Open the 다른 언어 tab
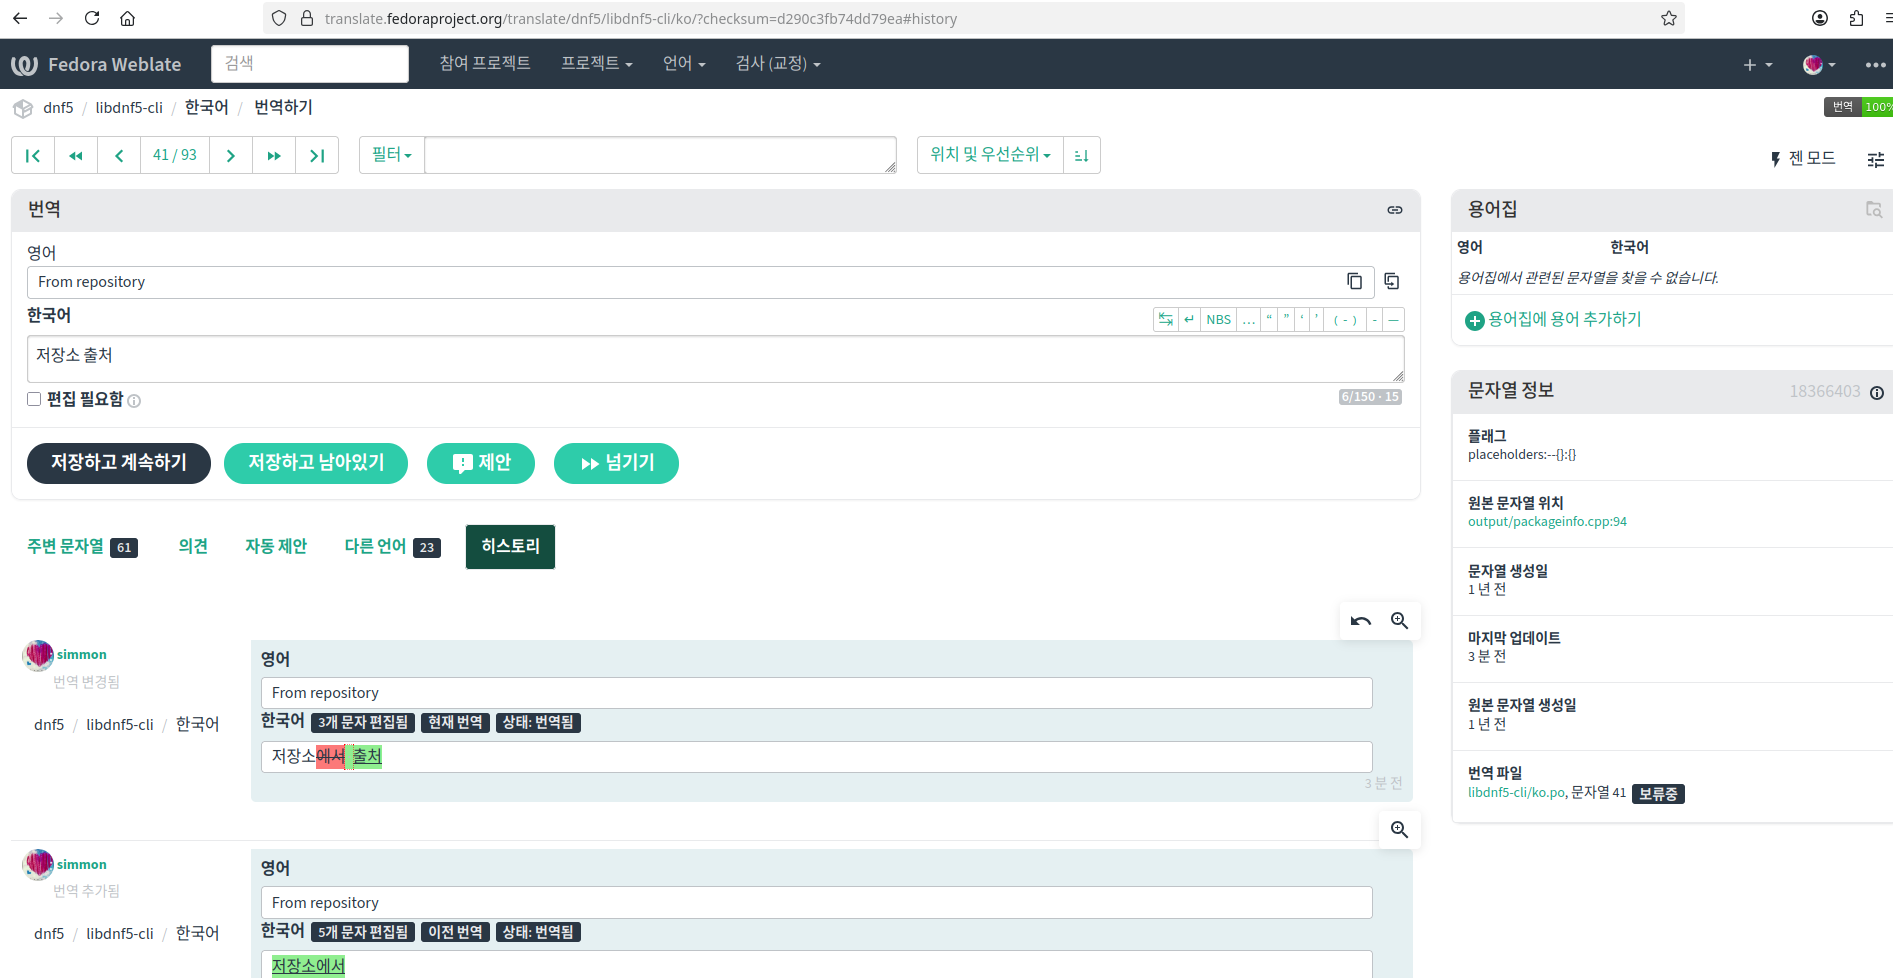This screenshot has width=1893, height=978. [x=376, y=546]
